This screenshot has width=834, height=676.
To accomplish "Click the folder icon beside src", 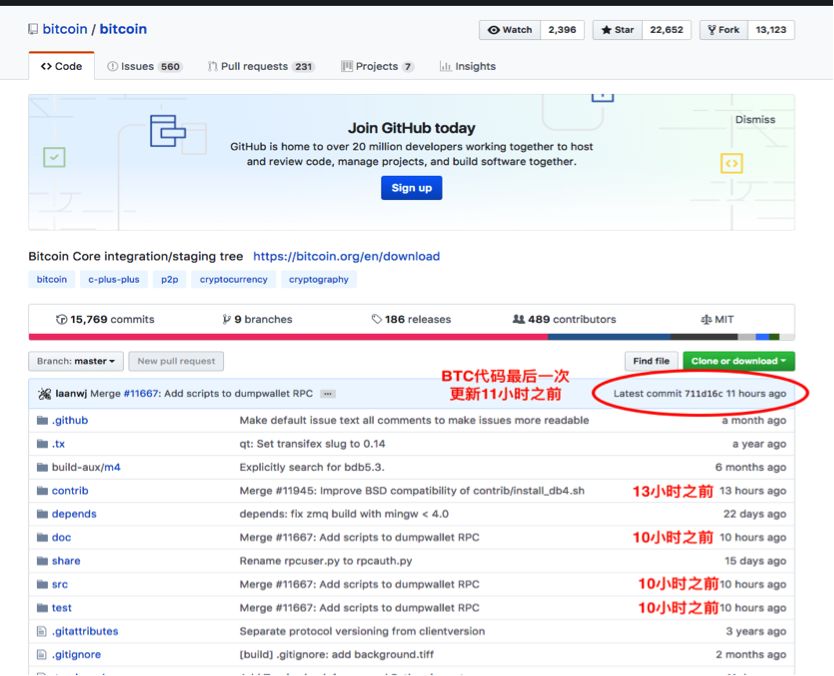I will [42, 584].
